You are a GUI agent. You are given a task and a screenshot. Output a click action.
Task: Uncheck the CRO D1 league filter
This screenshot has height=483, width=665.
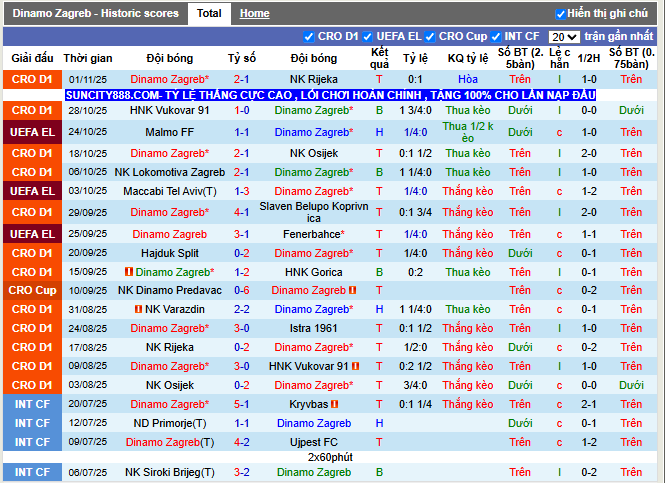pos(309,37)
